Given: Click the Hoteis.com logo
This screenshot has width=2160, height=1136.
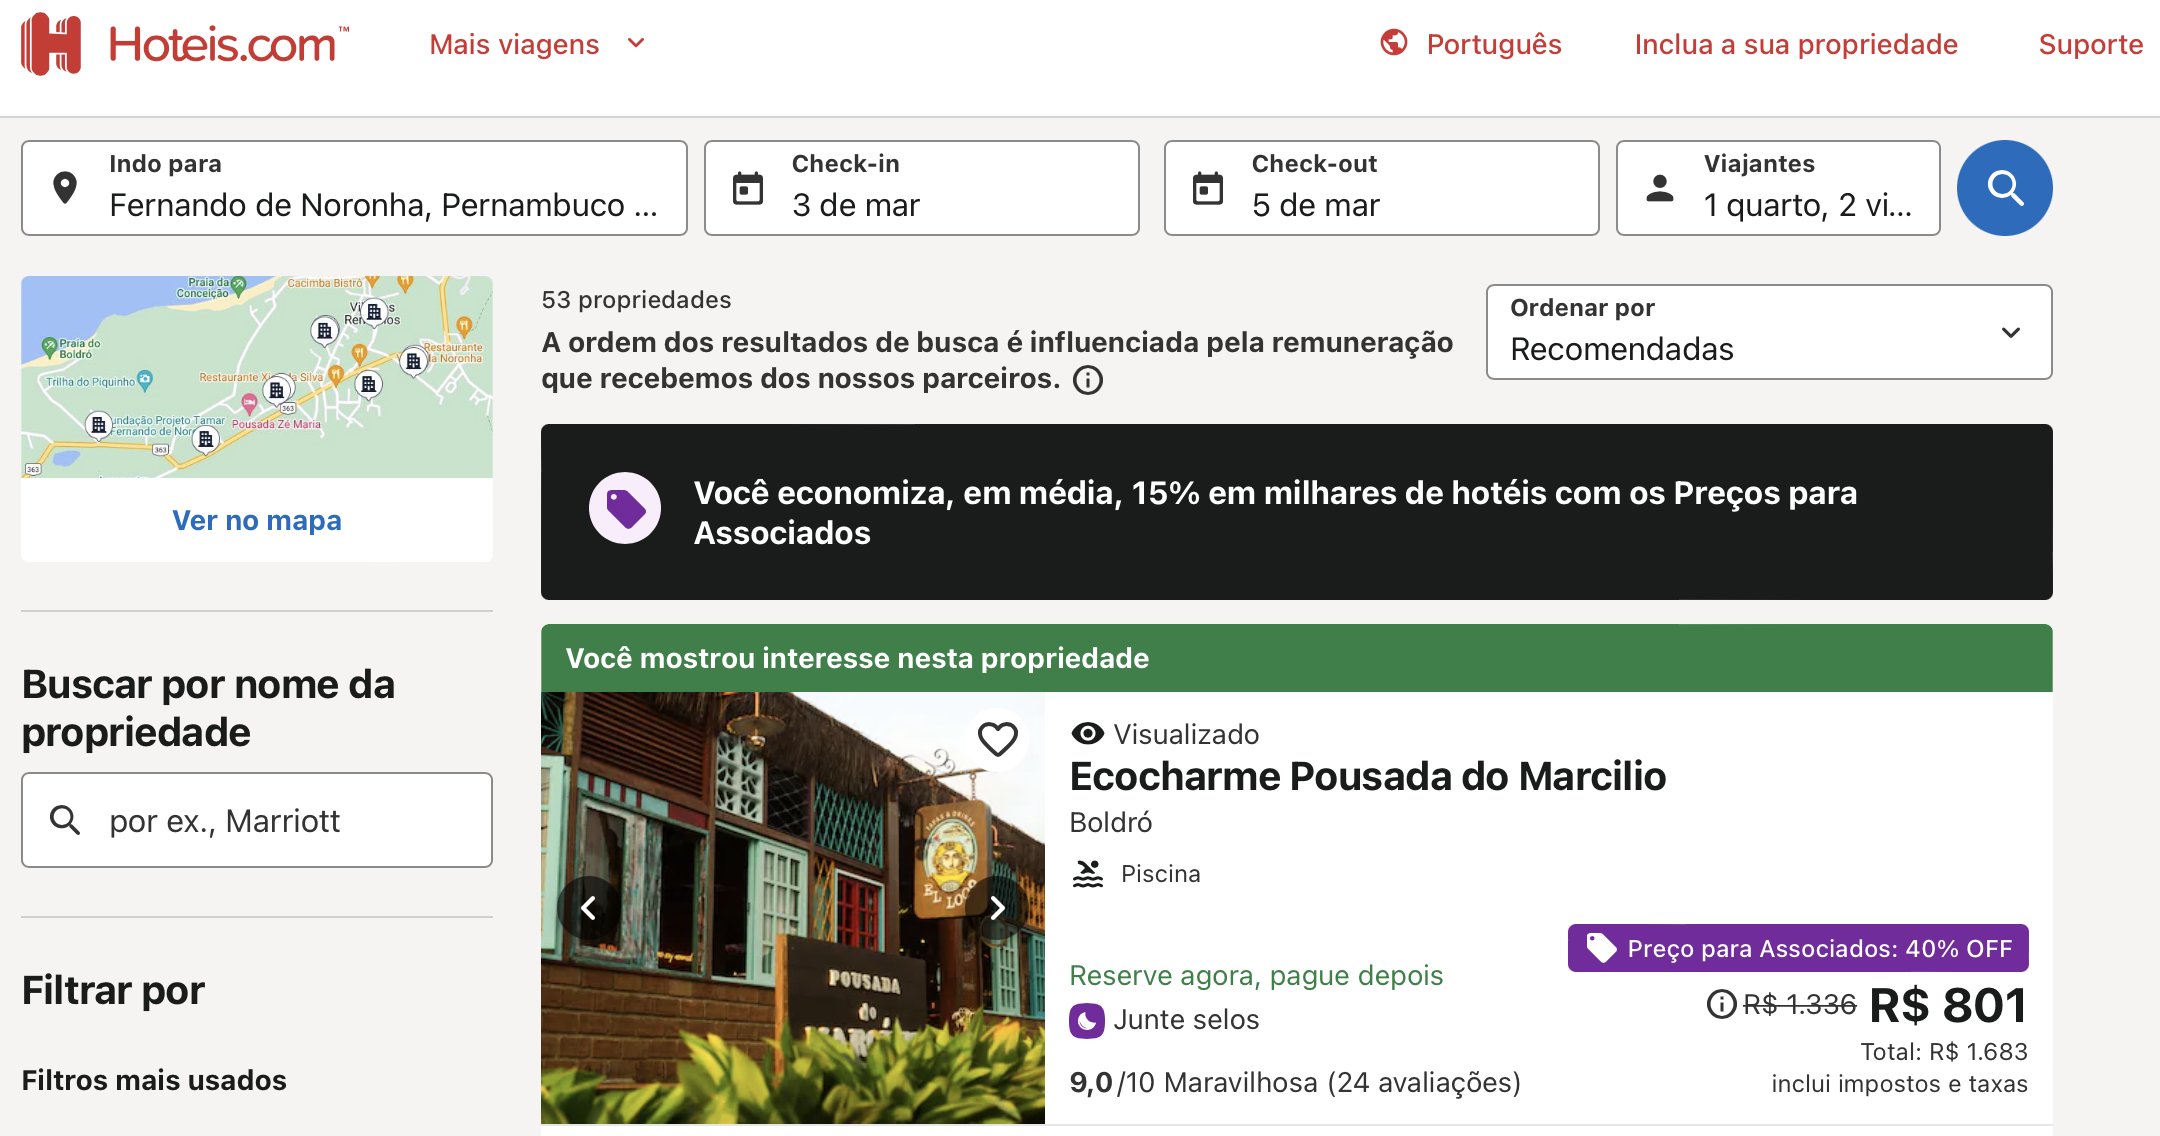Looking at the screenshot, I should point(185,44).
